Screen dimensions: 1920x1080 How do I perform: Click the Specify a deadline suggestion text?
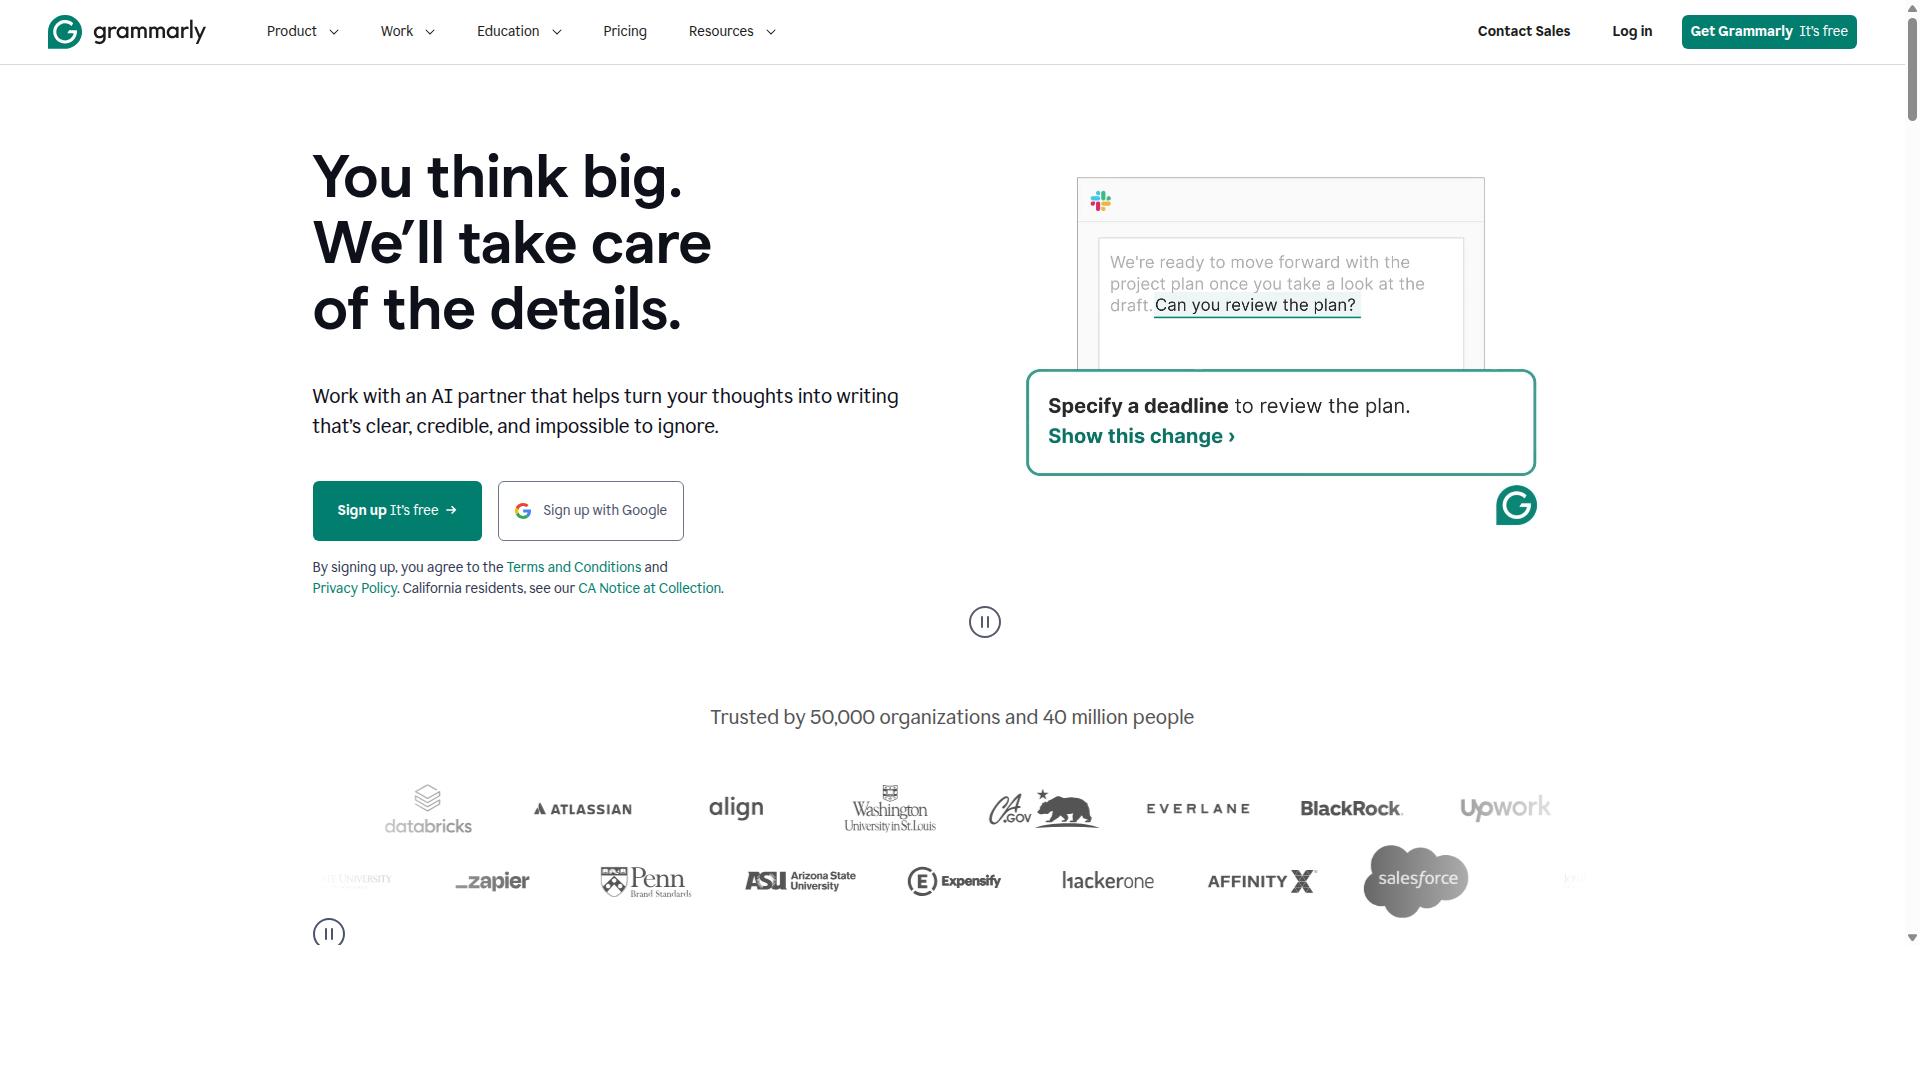[1229, 407]
